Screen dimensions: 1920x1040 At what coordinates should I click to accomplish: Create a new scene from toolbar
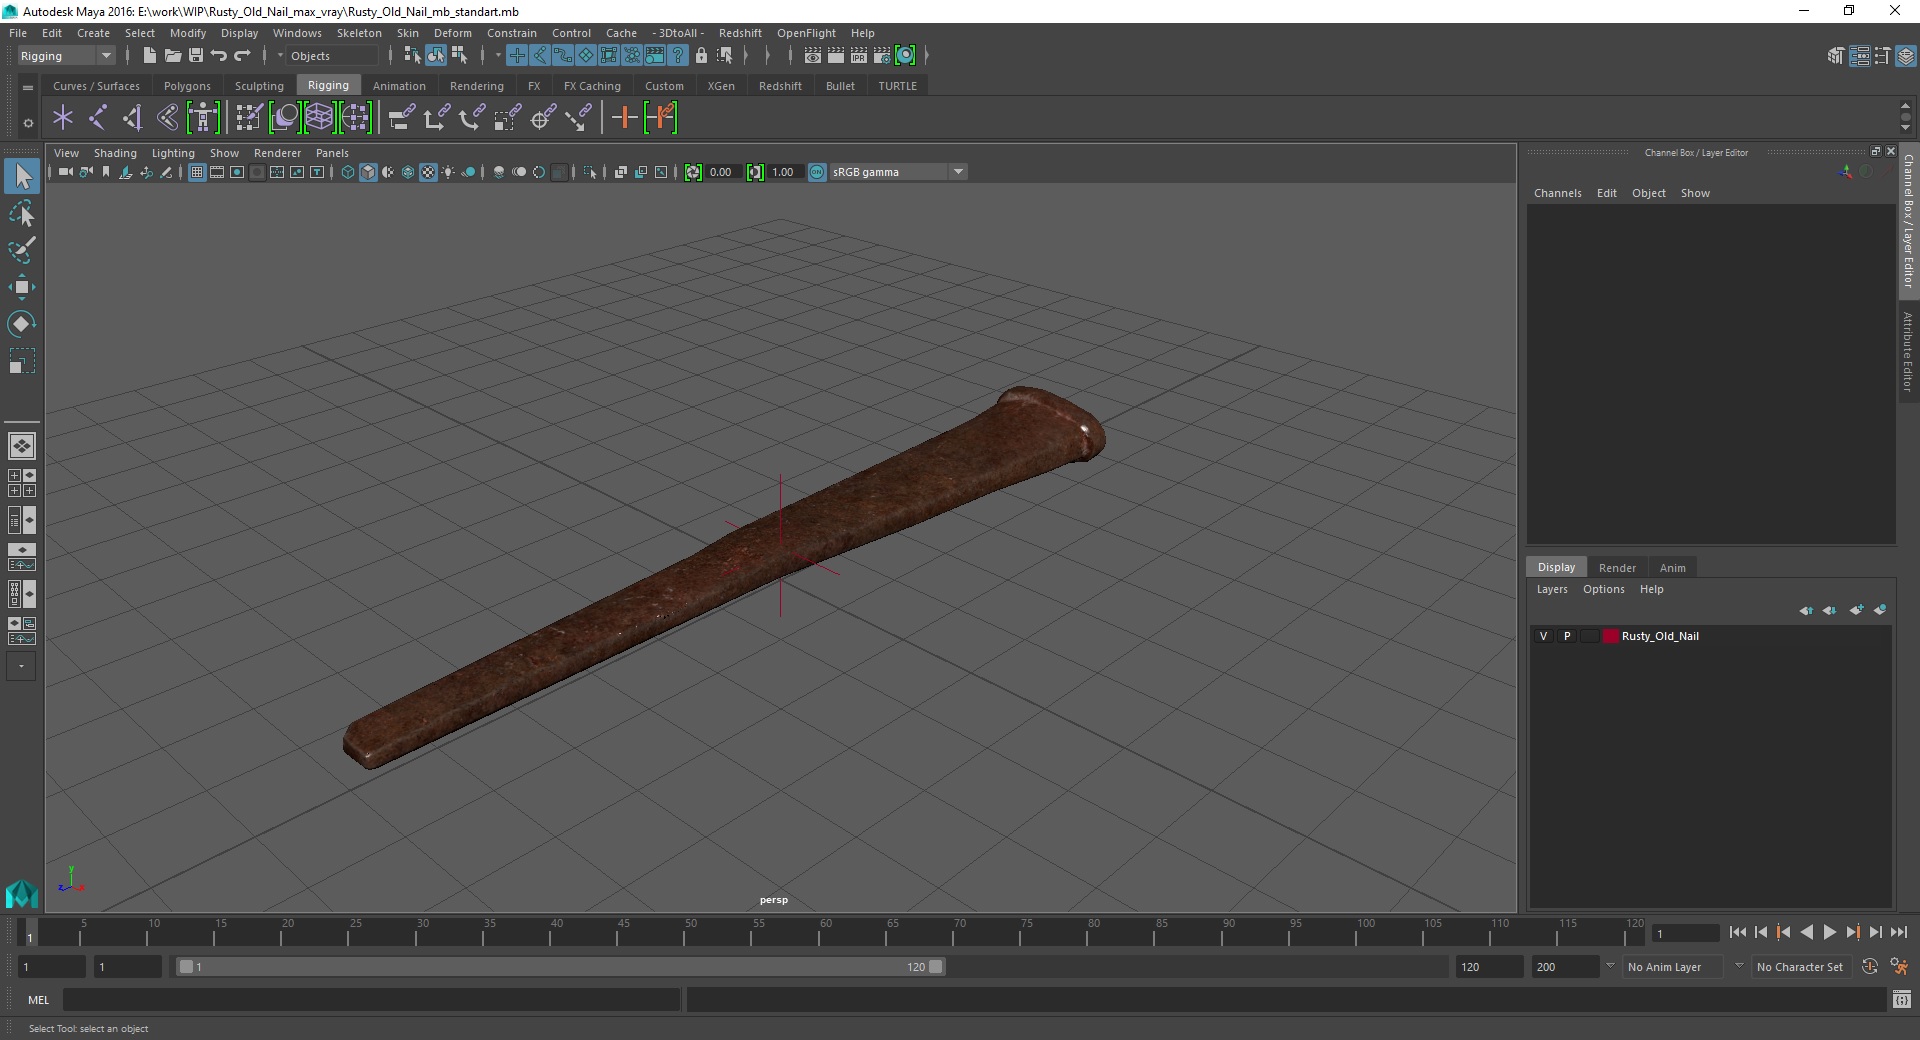149,56
